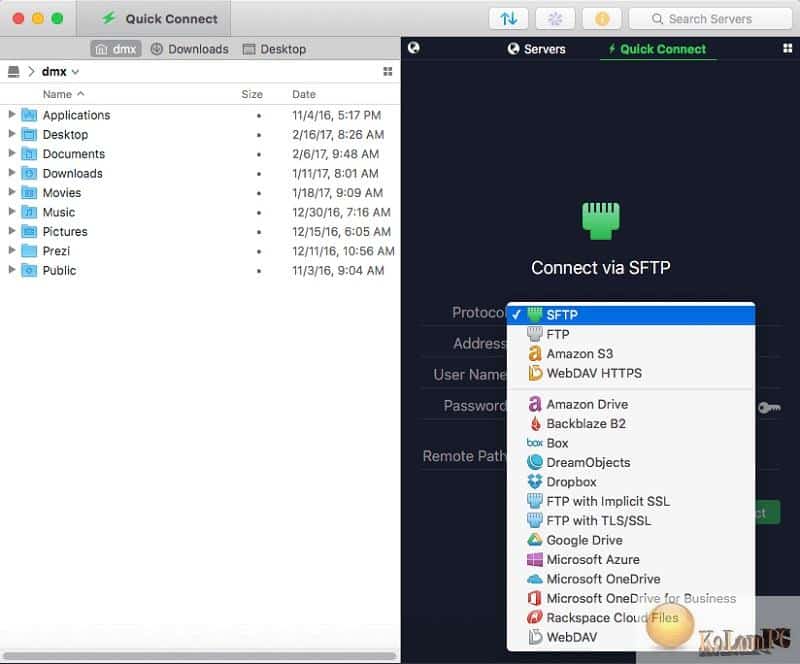Choose Backblaze B2 from protocol list
The image size is (800, 664).
pyautogui.click(x=631, y=424)
